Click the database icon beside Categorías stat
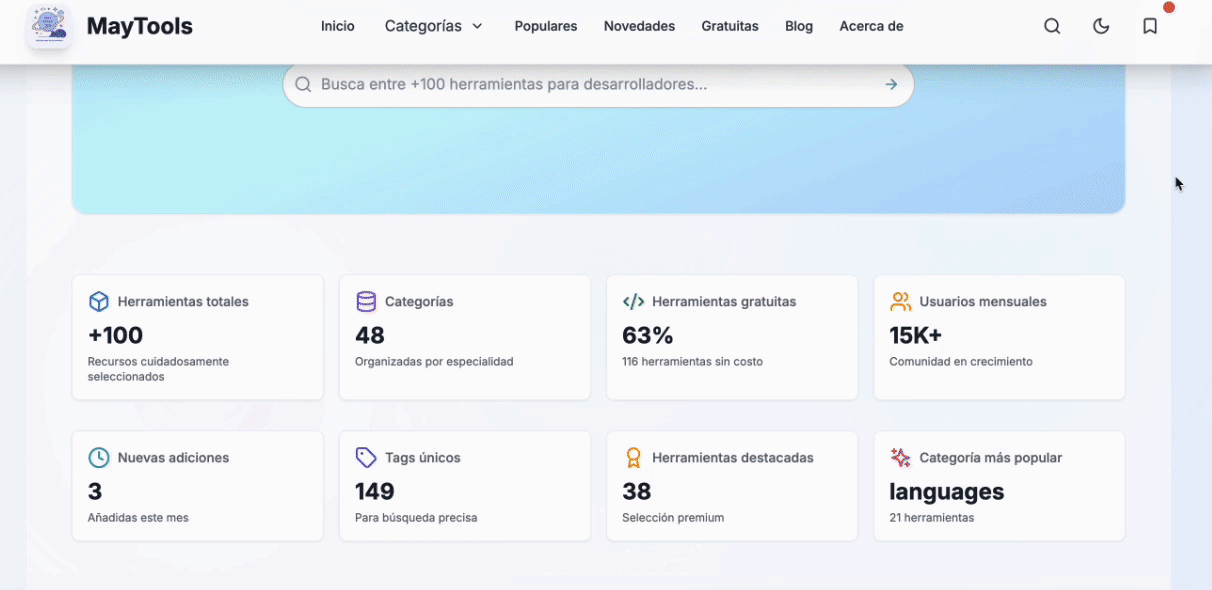1212x590 pixels. coord(366,301)
